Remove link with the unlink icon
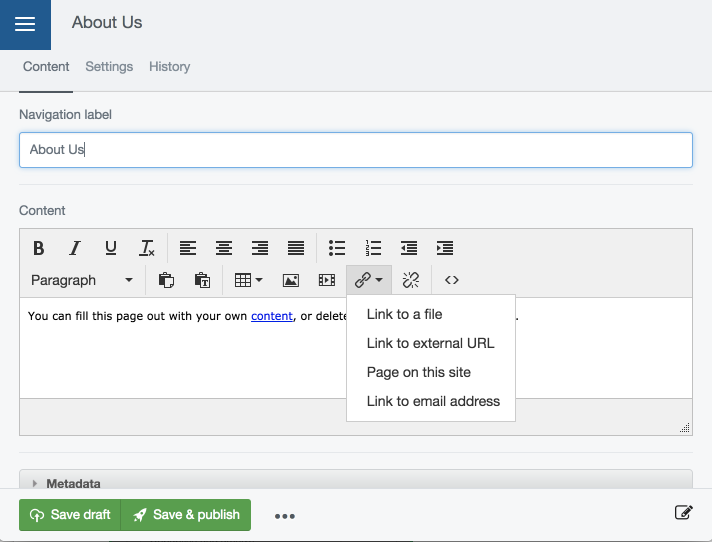 click(x=410, y=280)
